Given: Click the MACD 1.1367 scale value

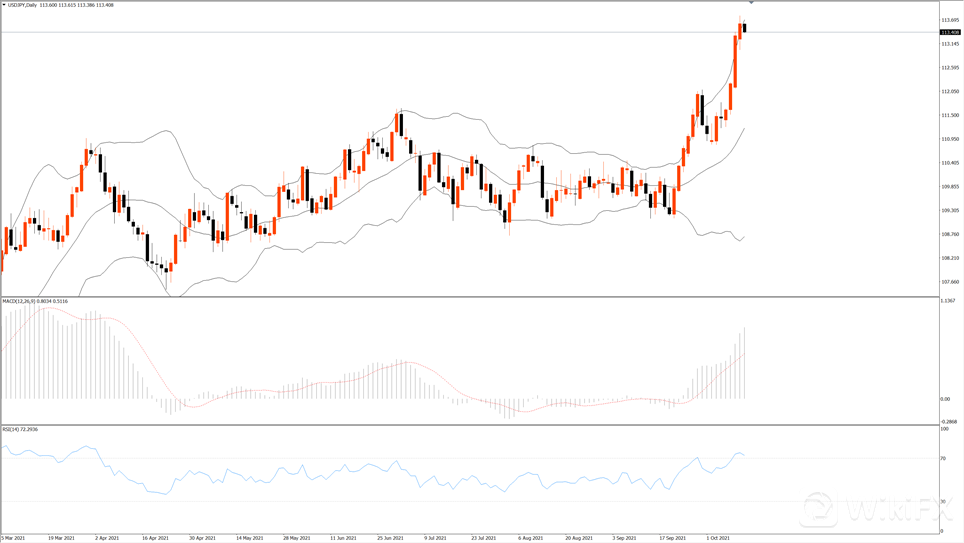Looking at the screenshot, I should 949,301.
